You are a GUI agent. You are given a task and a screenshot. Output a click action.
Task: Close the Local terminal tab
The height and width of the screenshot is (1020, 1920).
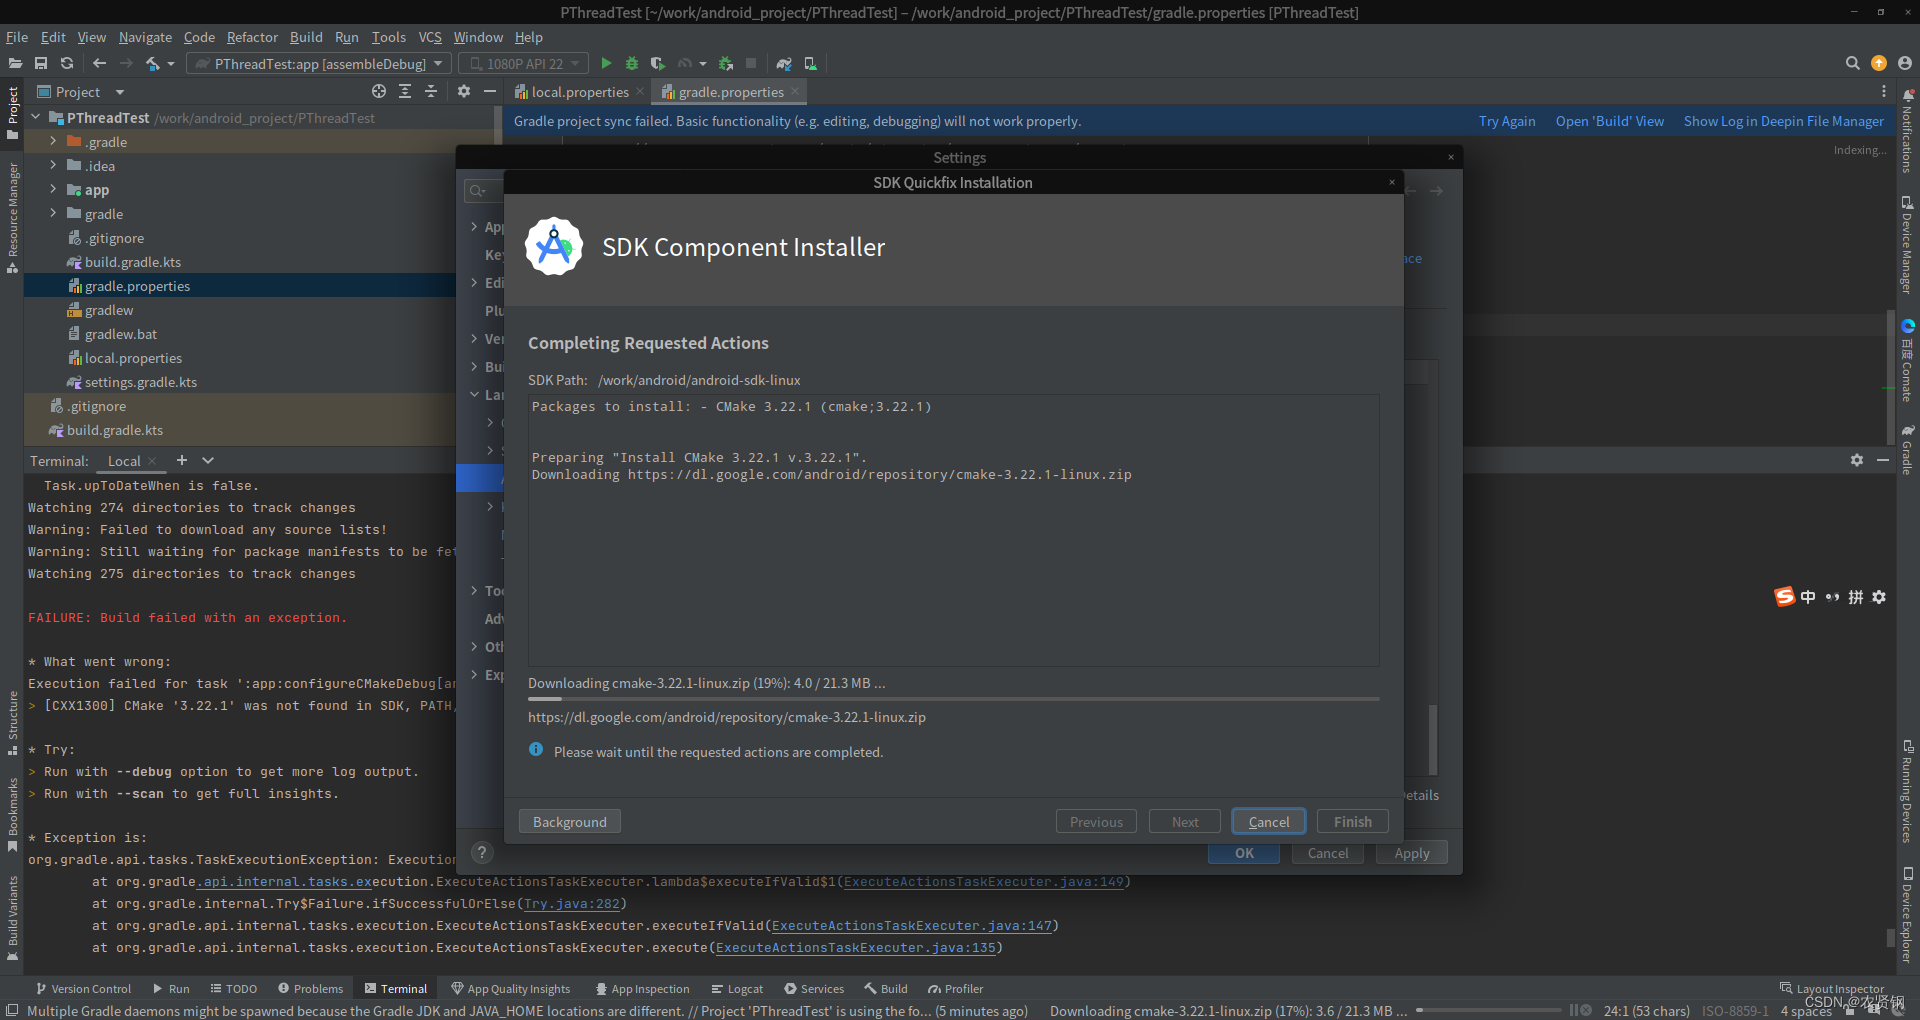pos(152,461)
